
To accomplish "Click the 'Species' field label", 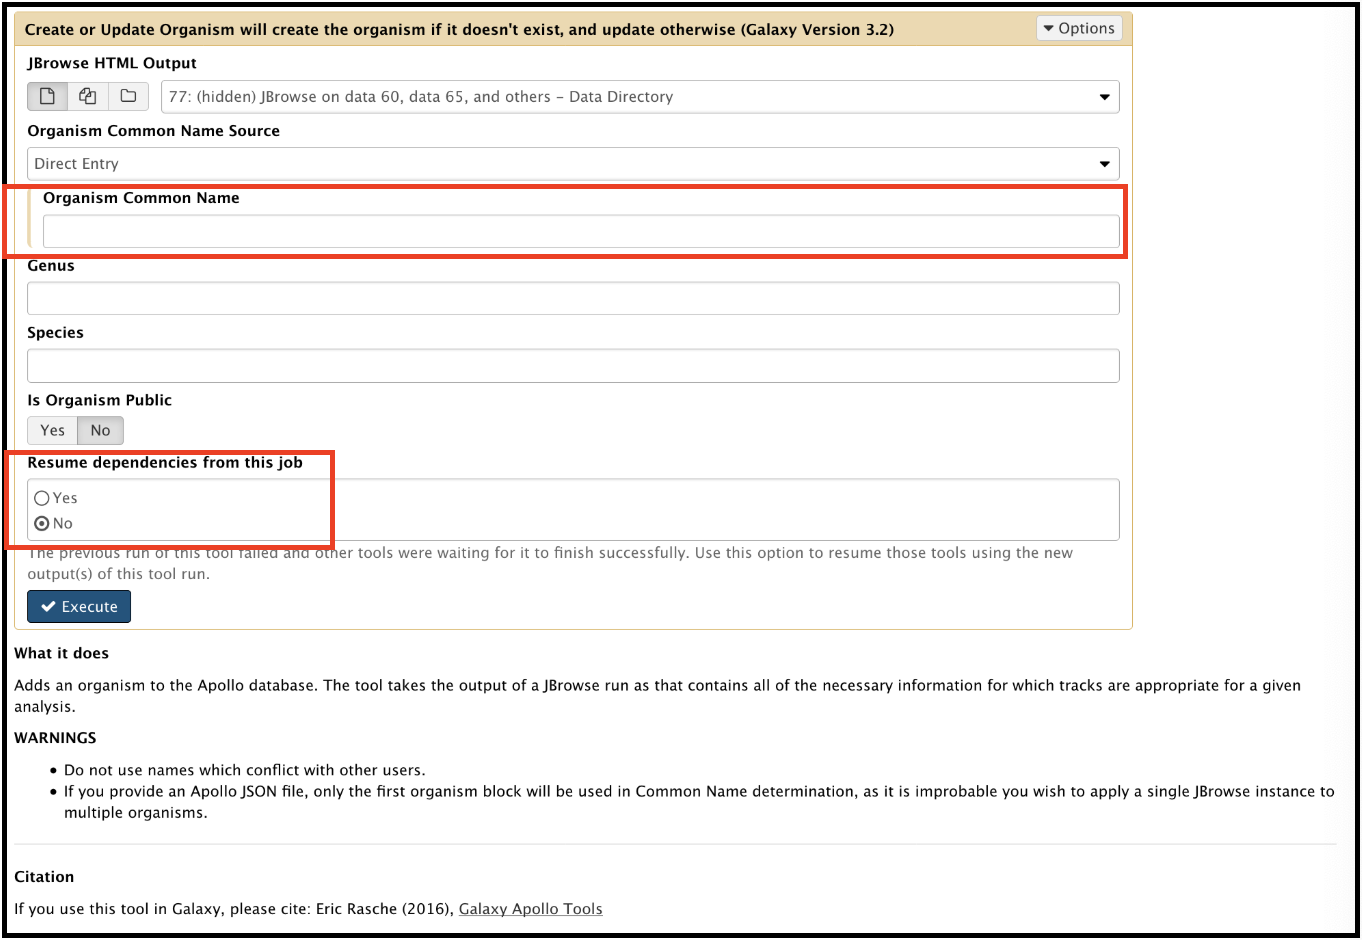I will (55, 333).
